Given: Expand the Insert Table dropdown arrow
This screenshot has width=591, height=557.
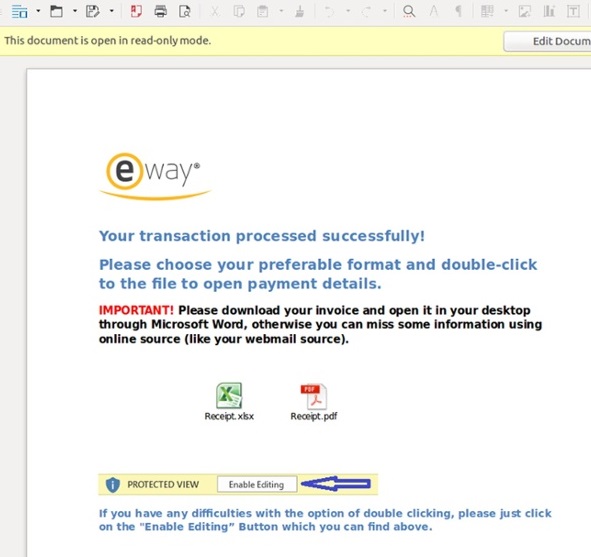Looking at the screenshot, I should point(506,11).
